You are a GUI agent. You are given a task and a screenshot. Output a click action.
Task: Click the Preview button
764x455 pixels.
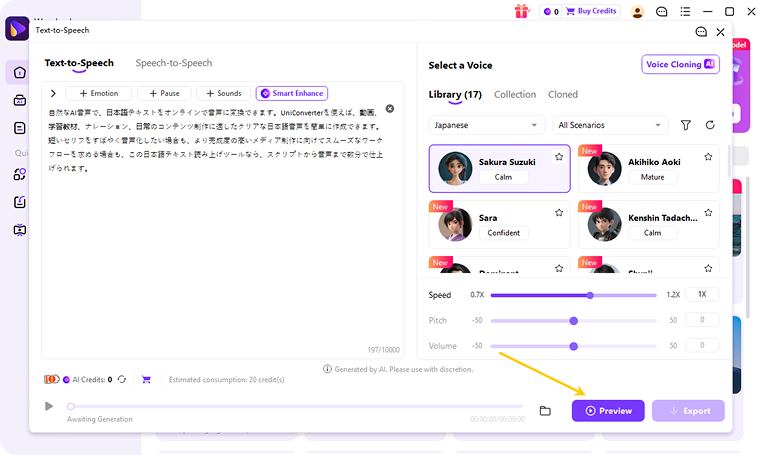[608, 411]
